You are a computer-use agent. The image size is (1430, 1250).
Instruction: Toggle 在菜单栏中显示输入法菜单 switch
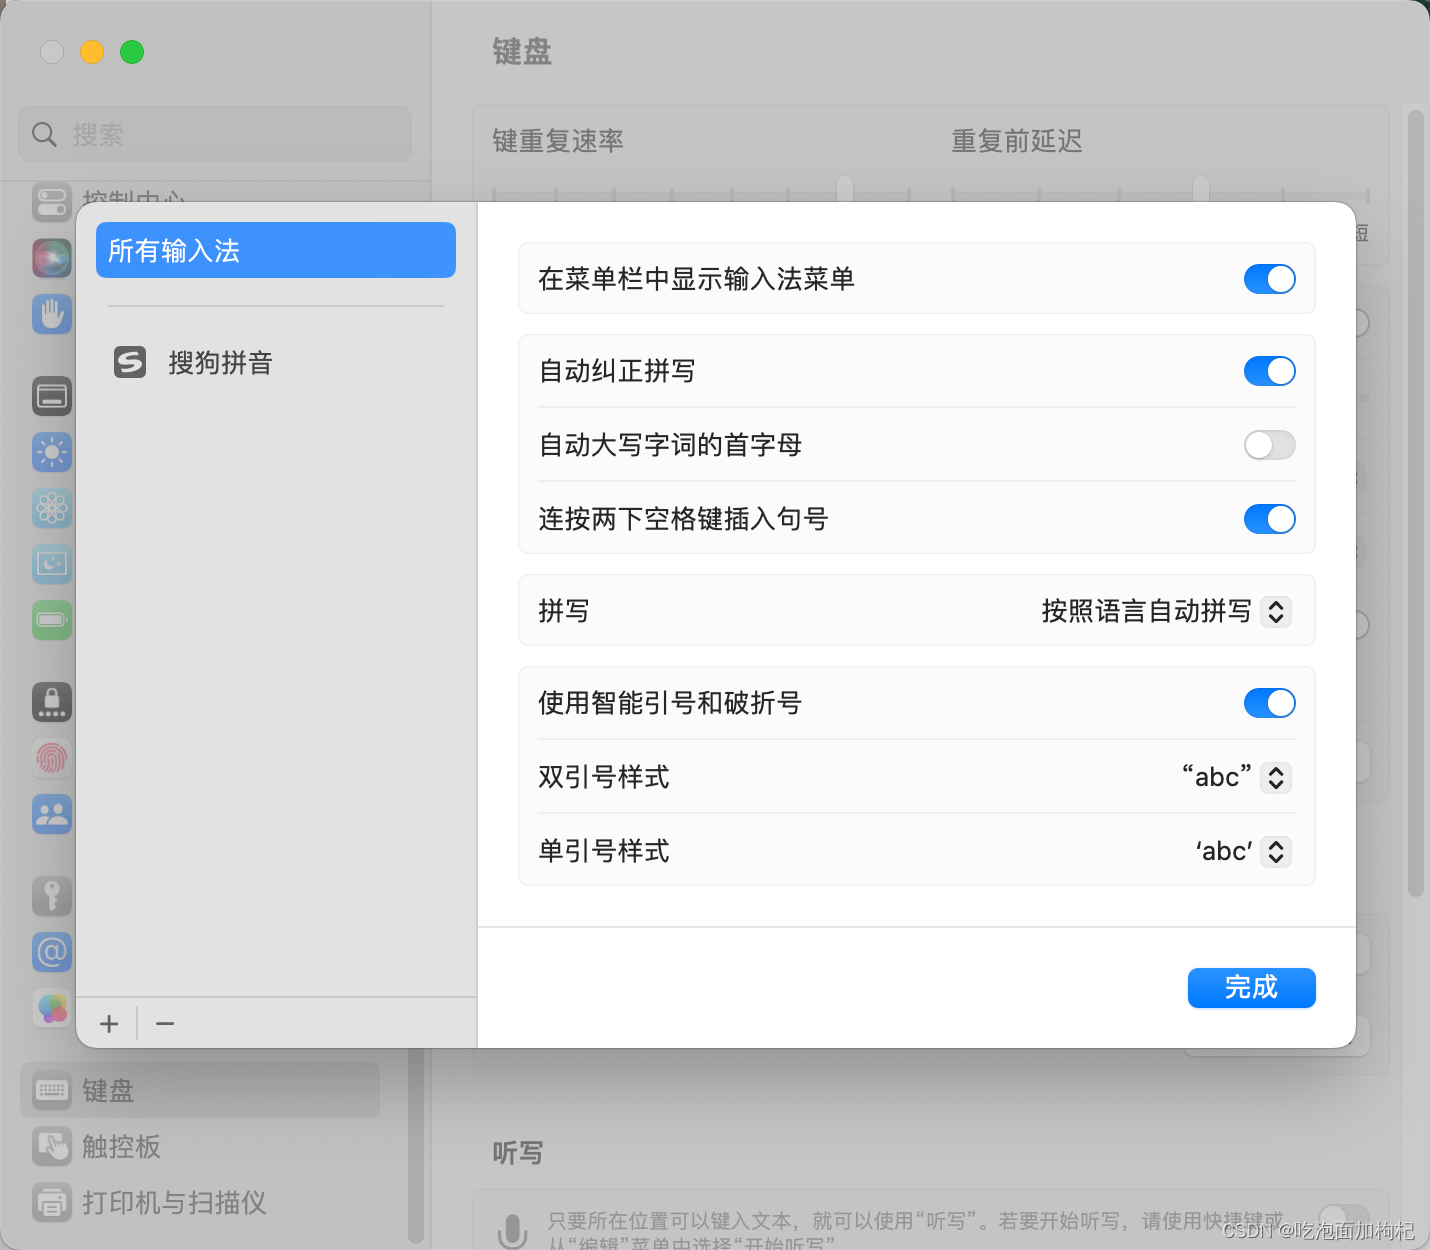click(1269, 279)
